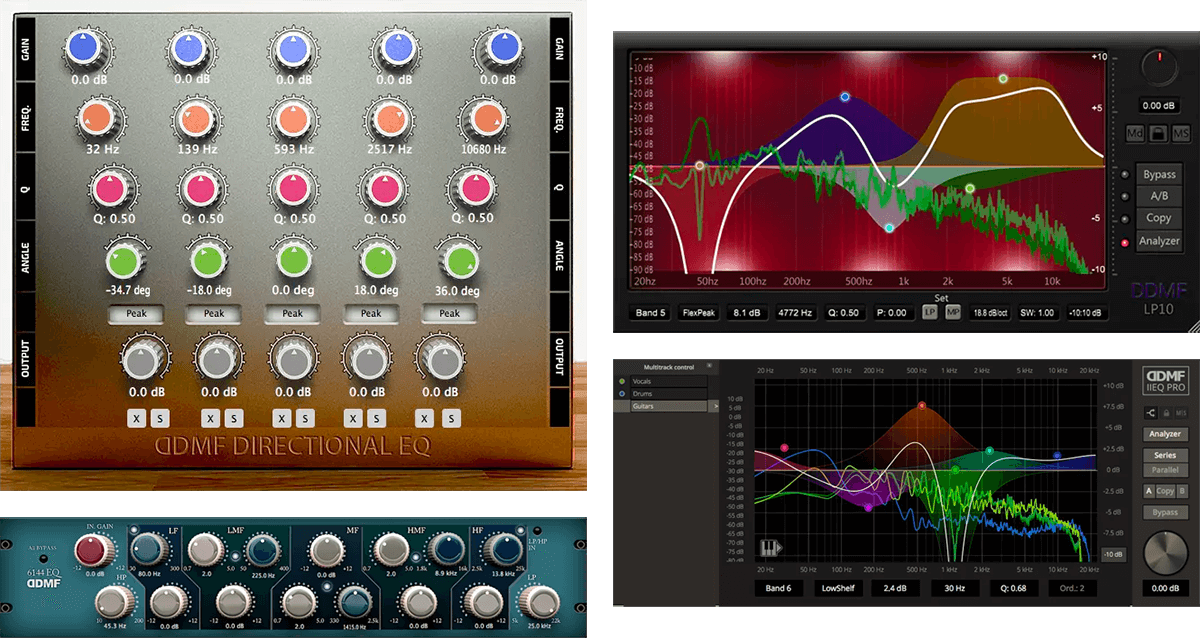Image resolution: width=1200 pixels, height=638 pixels.
Task: Open the Band 5 selector in LP10
Action: (x=651, y=313)
